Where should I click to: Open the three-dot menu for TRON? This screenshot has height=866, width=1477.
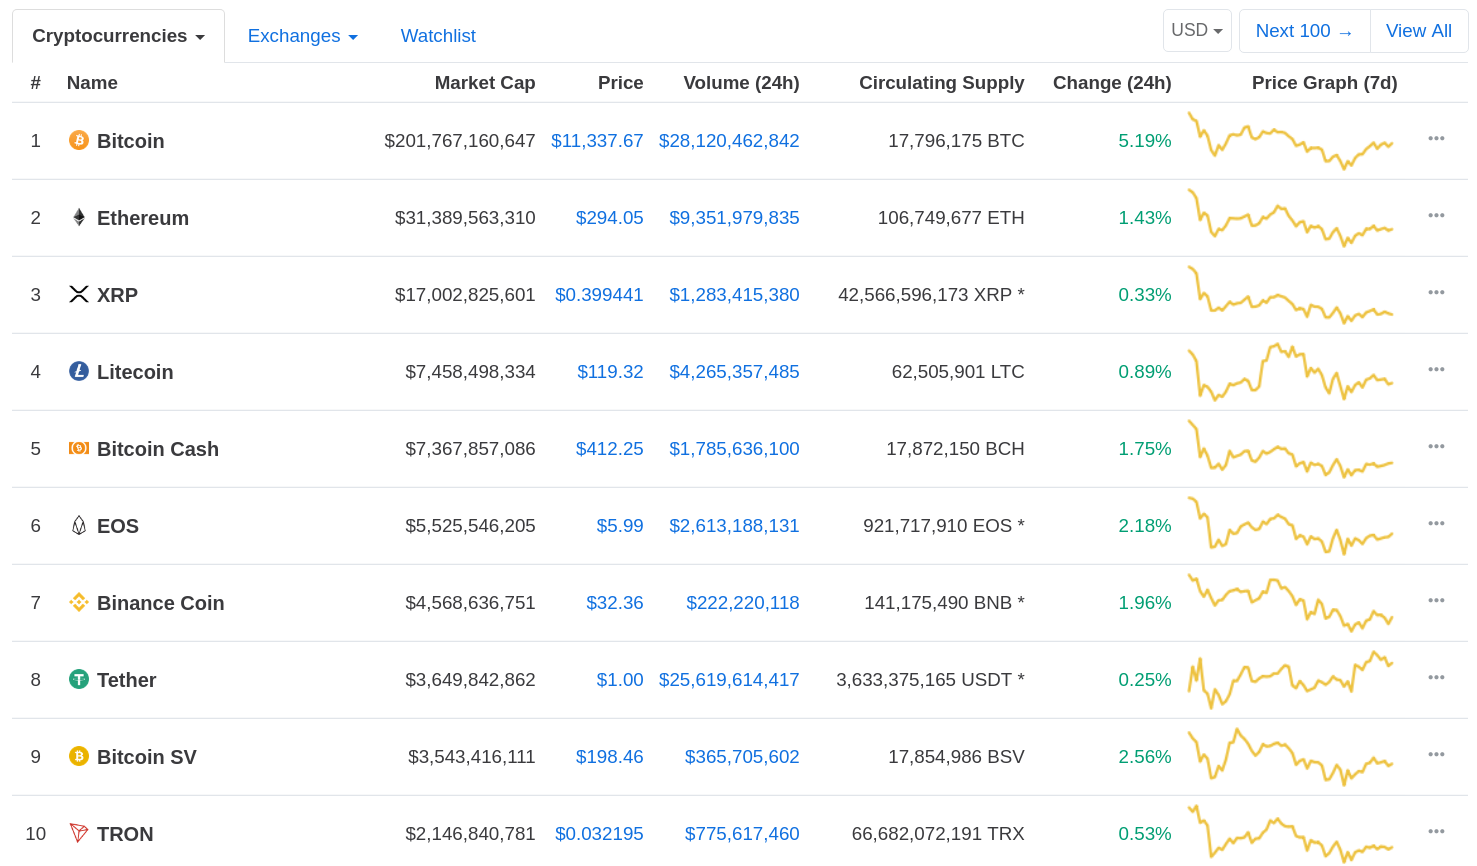1436,831
